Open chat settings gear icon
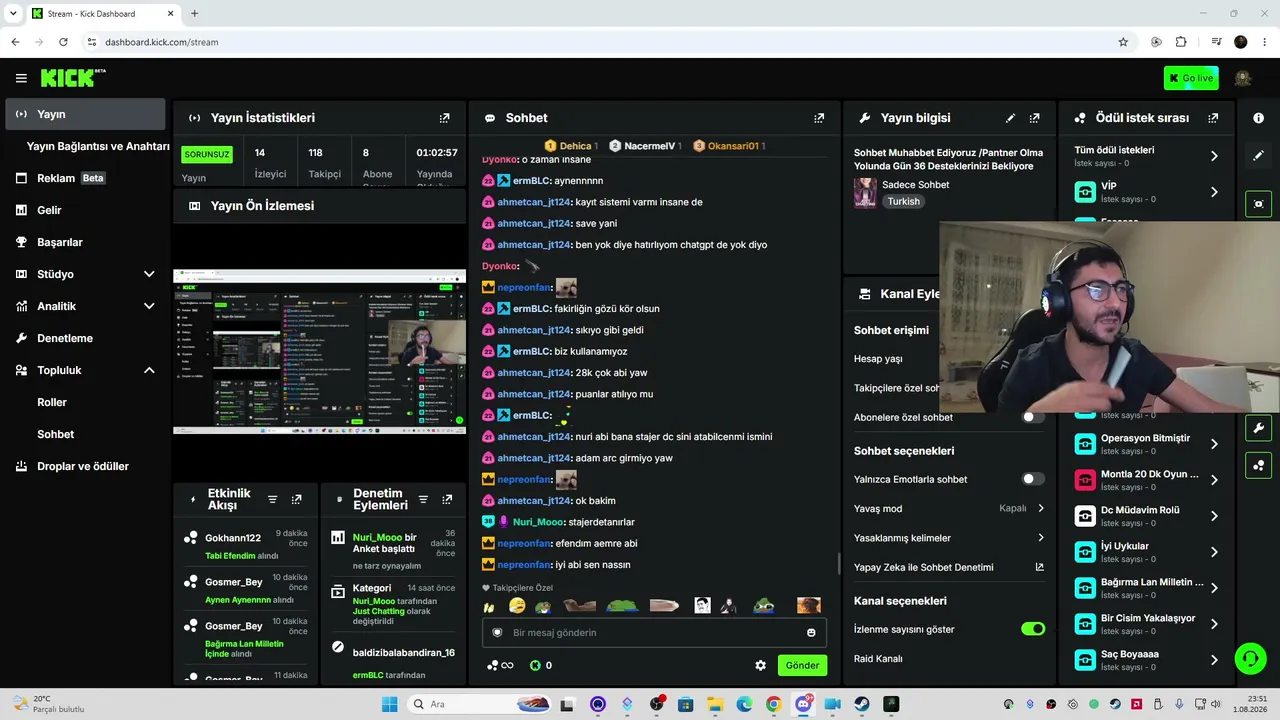Image resolution: width=1280 pixels, height=720 pixels. (760, 665)
